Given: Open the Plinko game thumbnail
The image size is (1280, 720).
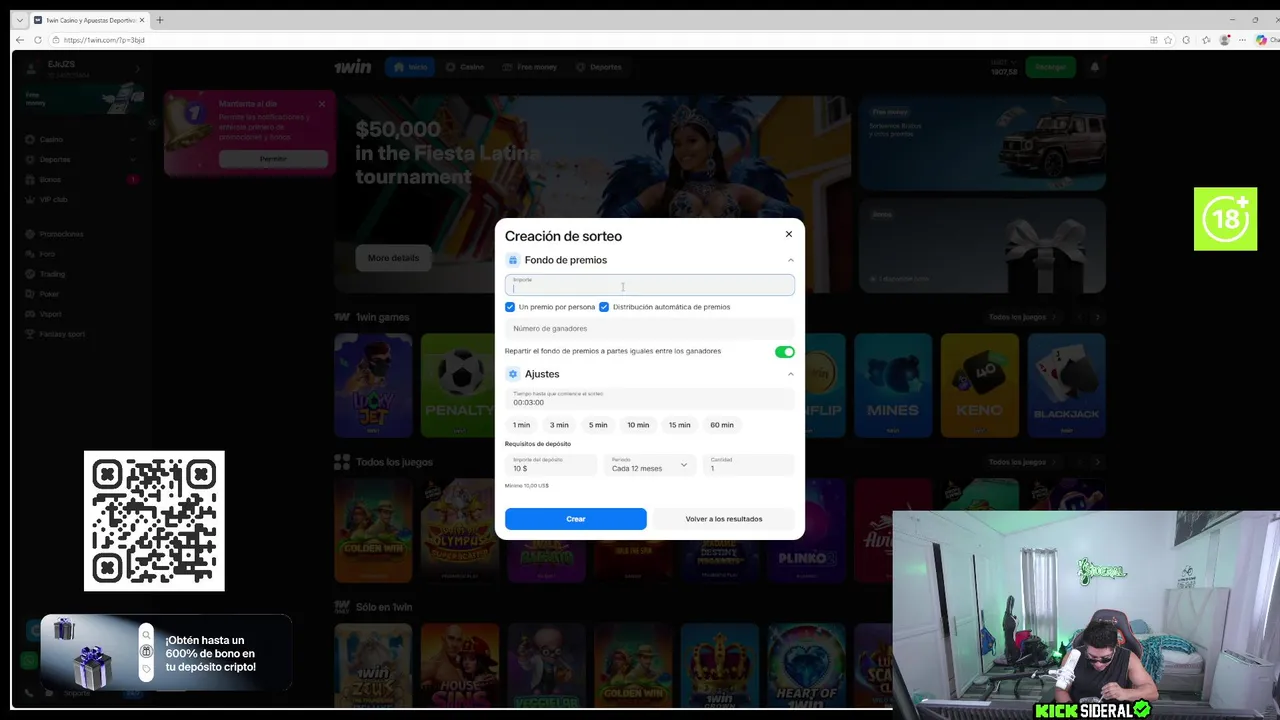Looking at the screenshot, I should tap(807, 530).
